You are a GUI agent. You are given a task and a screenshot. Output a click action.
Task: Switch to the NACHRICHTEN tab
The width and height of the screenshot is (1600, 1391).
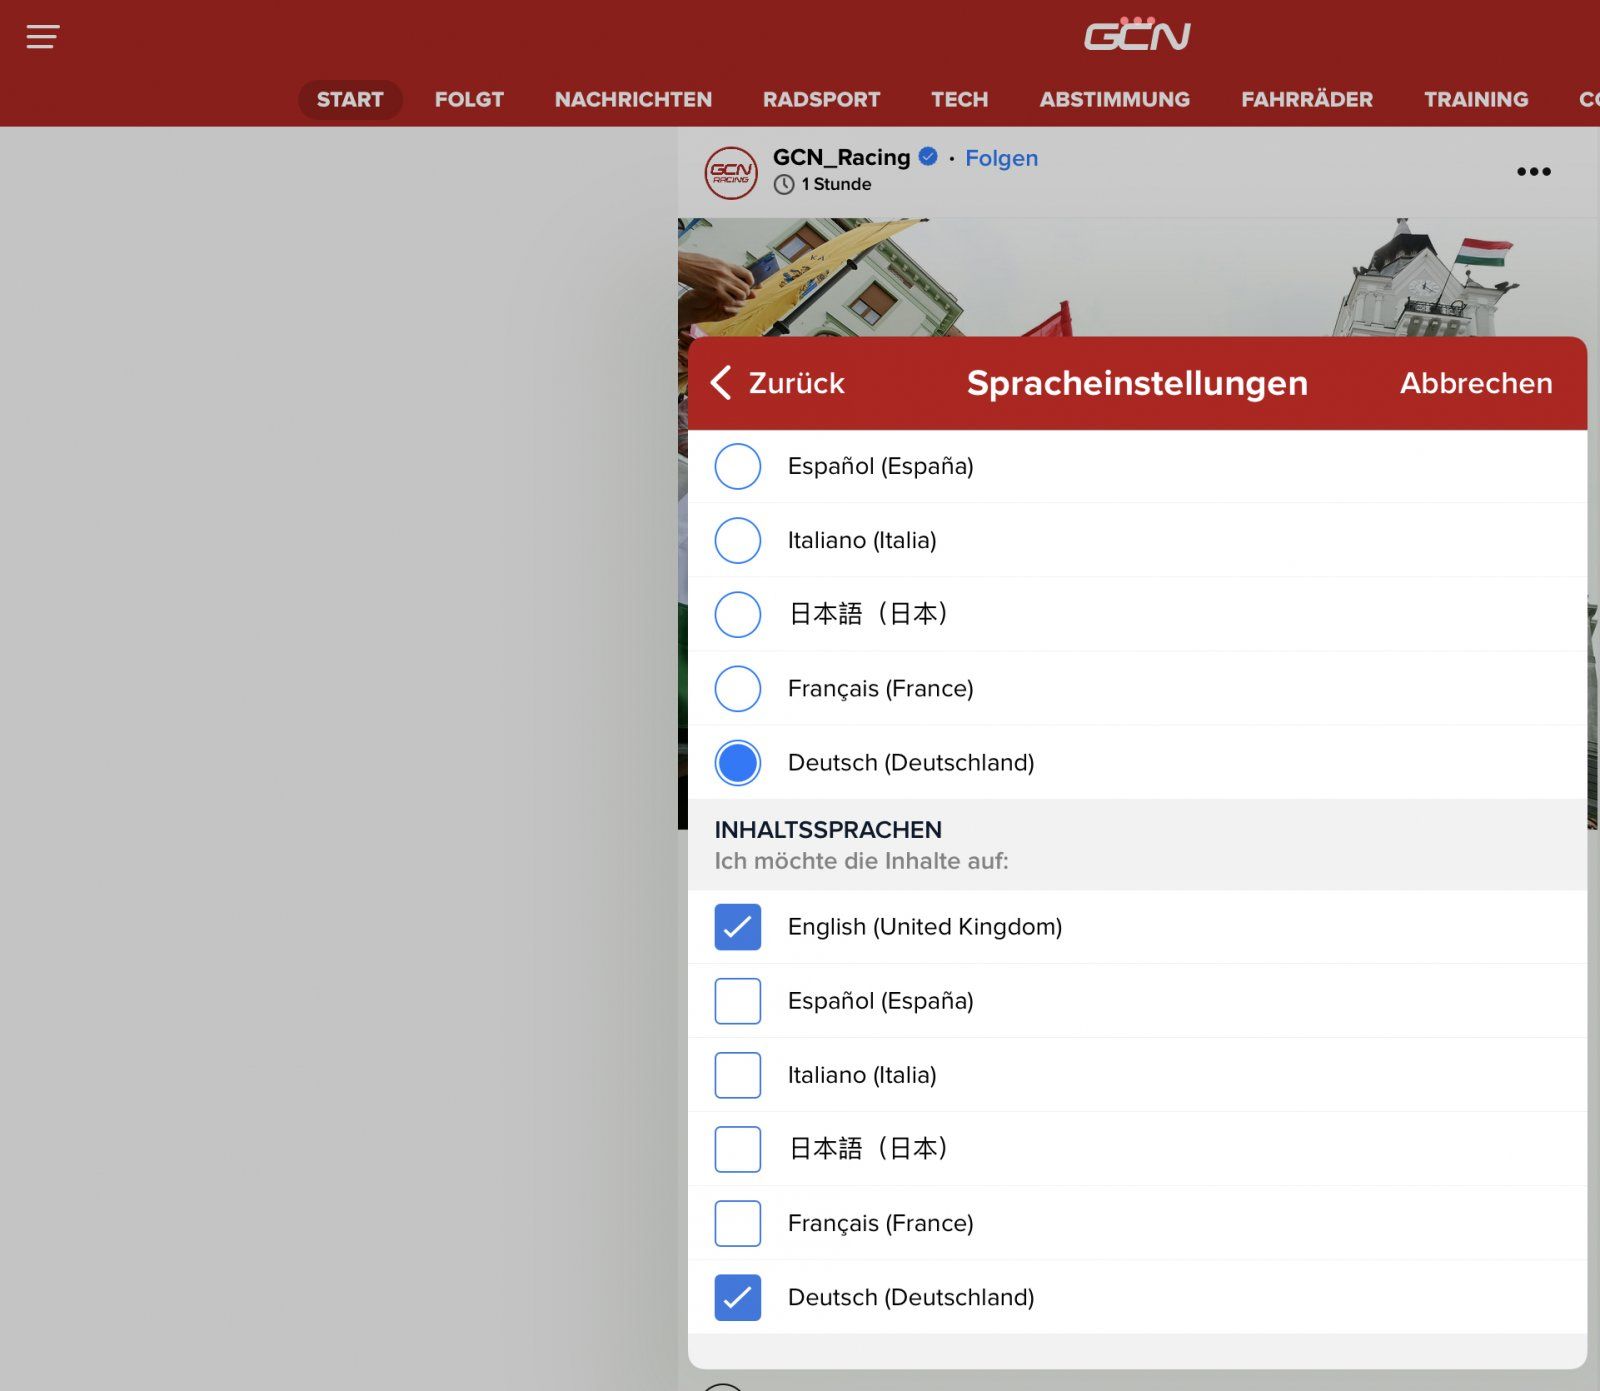[633, 99]
